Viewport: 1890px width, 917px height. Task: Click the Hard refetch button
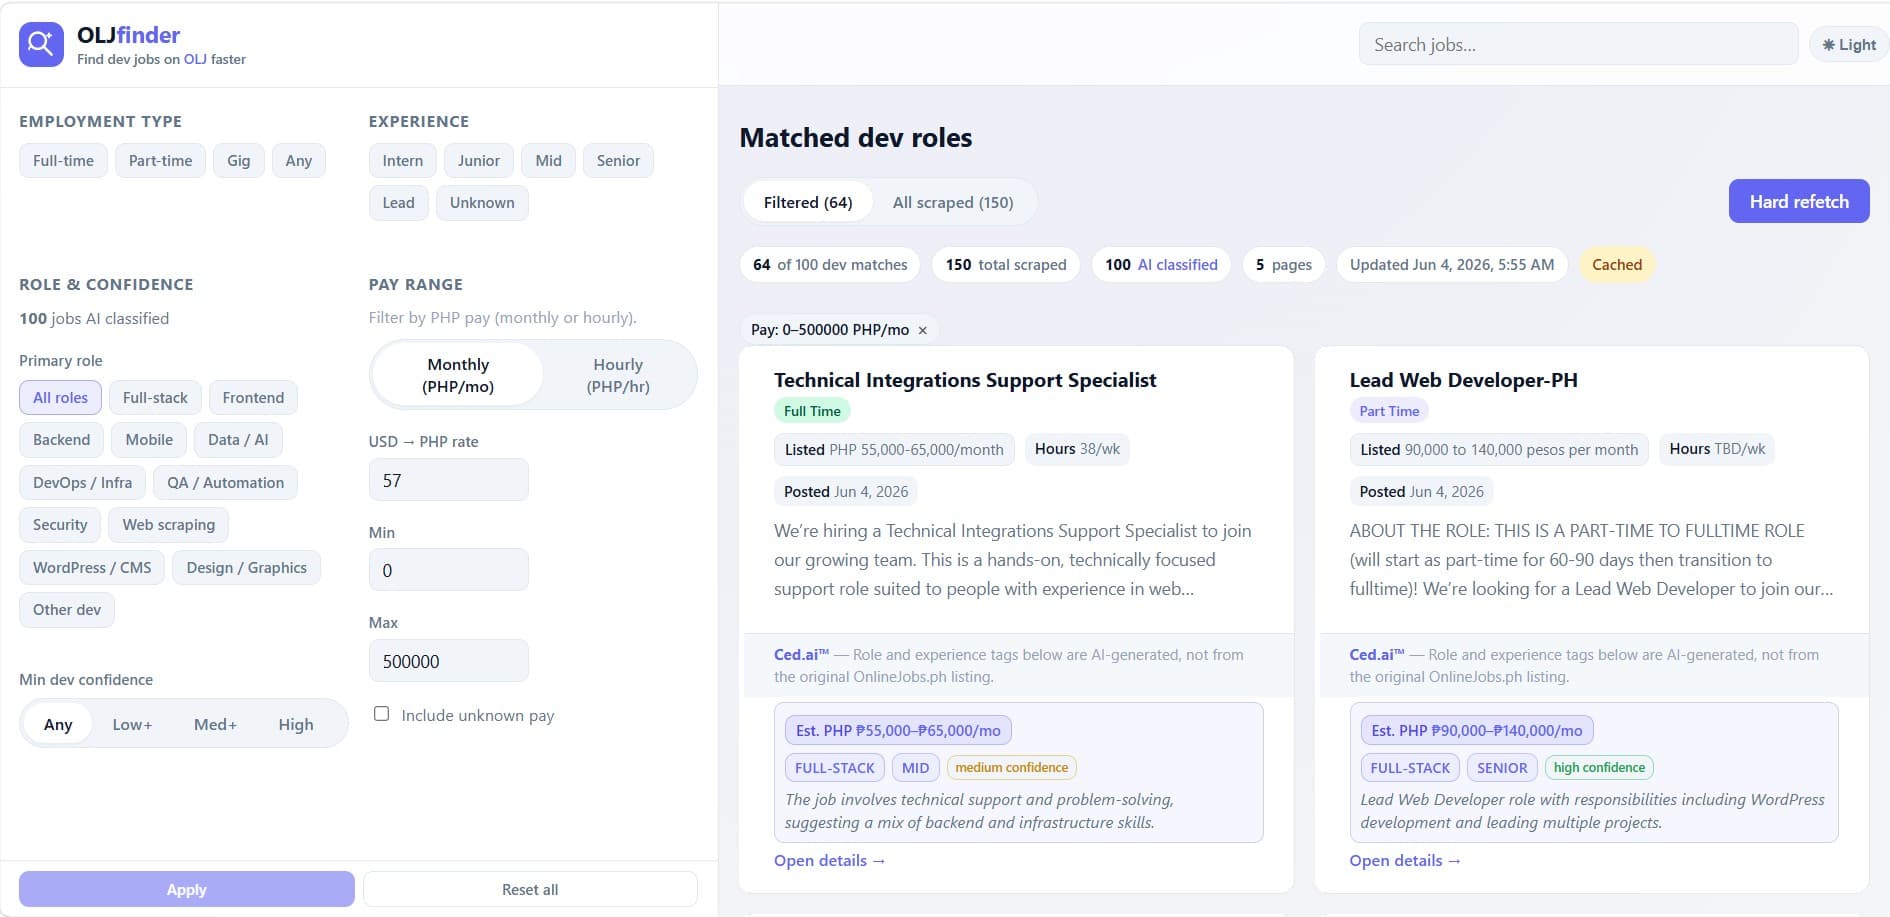click(x=1799, y=201)
